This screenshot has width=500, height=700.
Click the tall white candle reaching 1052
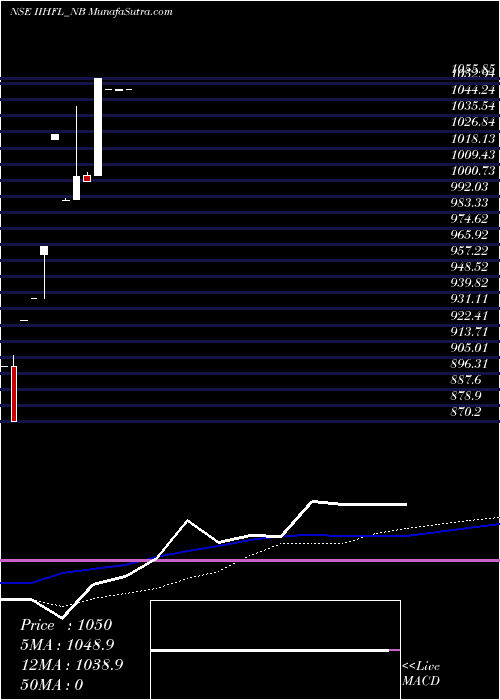pos(98,127)
